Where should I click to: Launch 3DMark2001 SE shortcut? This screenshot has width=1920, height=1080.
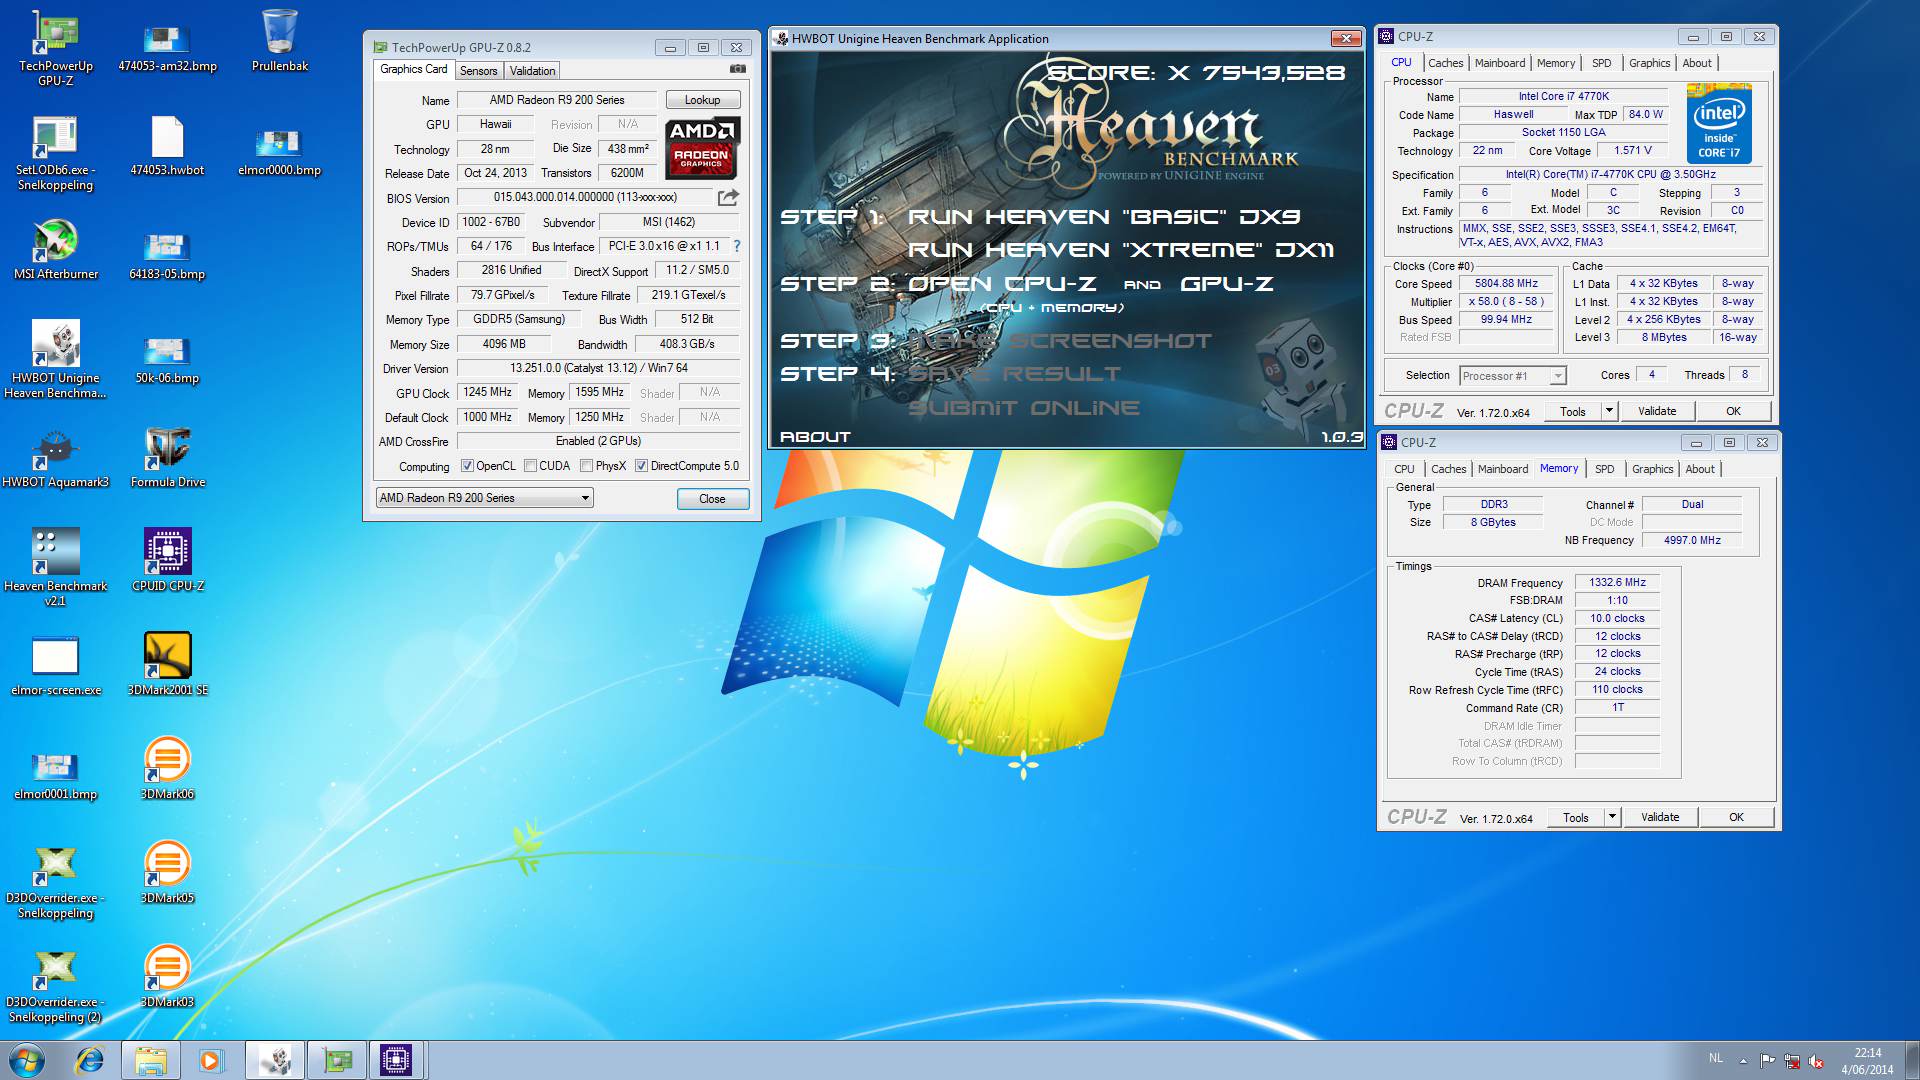click(x=167, y=664)
